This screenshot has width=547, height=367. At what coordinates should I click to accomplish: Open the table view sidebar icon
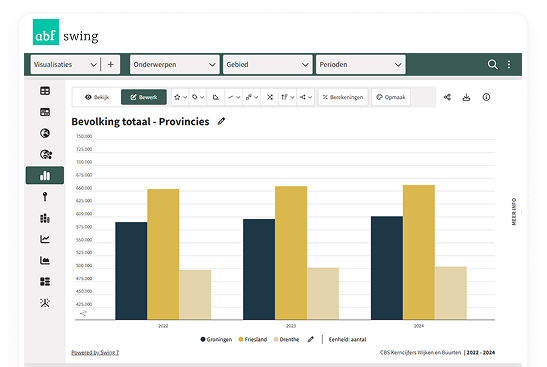45,91
